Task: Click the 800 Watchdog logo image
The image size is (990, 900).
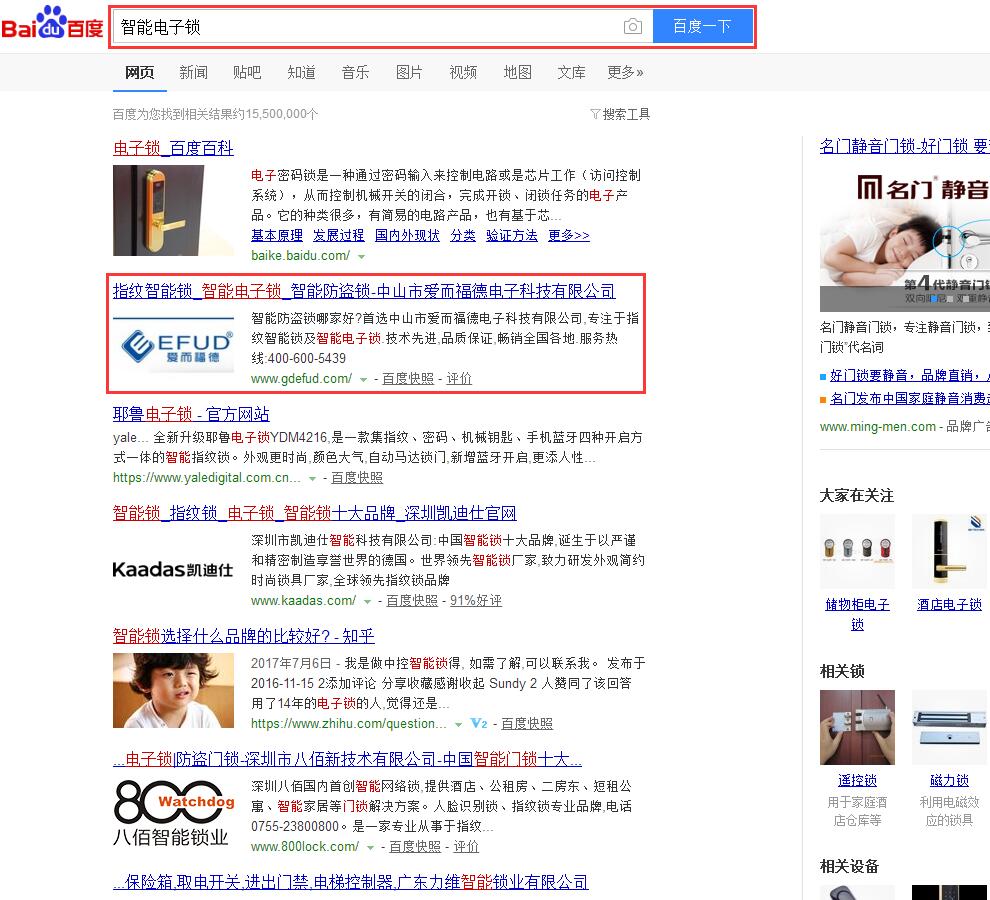Action: 173,813
